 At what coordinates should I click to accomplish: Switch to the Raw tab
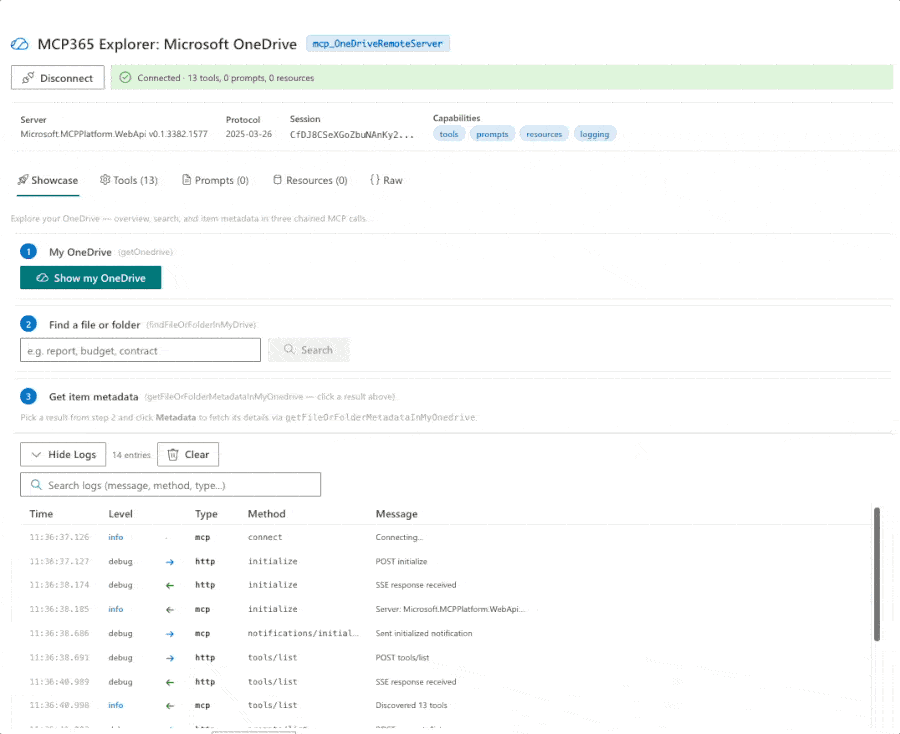click(385, 180)
